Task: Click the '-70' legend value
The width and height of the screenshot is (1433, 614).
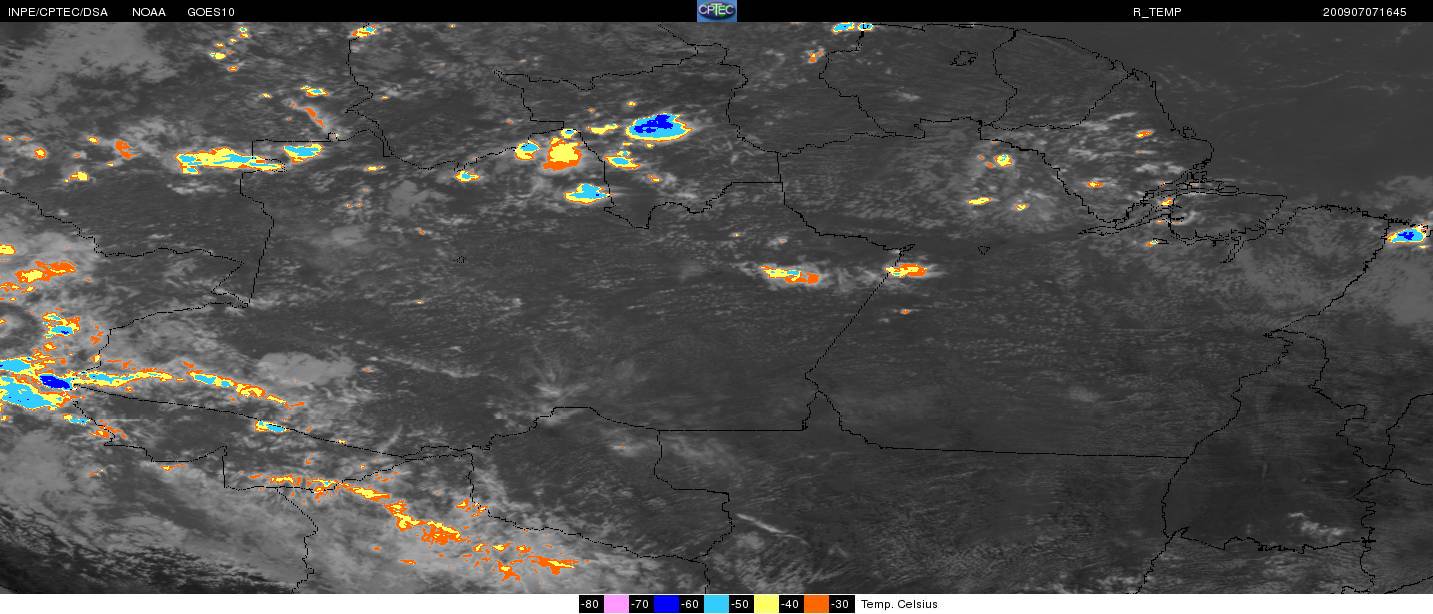Action: 640,604
